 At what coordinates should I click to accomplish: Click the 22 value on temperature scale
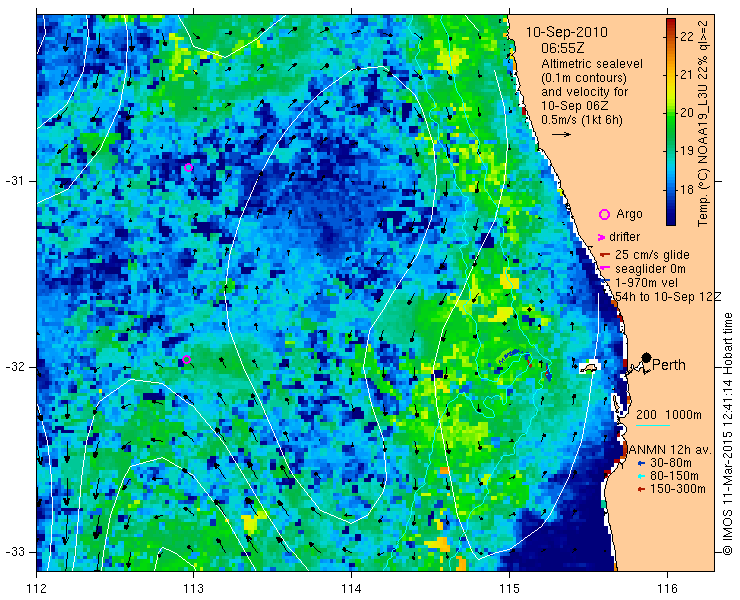tap(687, 36)
